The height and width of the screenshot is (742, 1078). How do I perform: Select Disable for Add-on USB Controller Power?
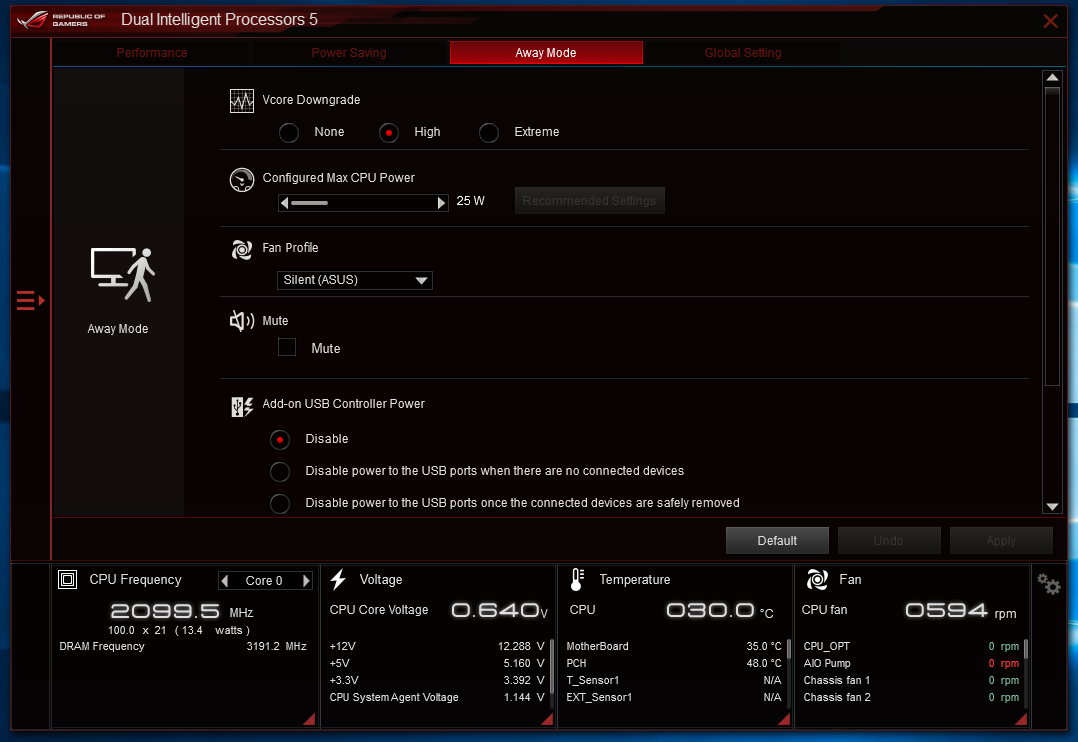(x=280, y=439)
